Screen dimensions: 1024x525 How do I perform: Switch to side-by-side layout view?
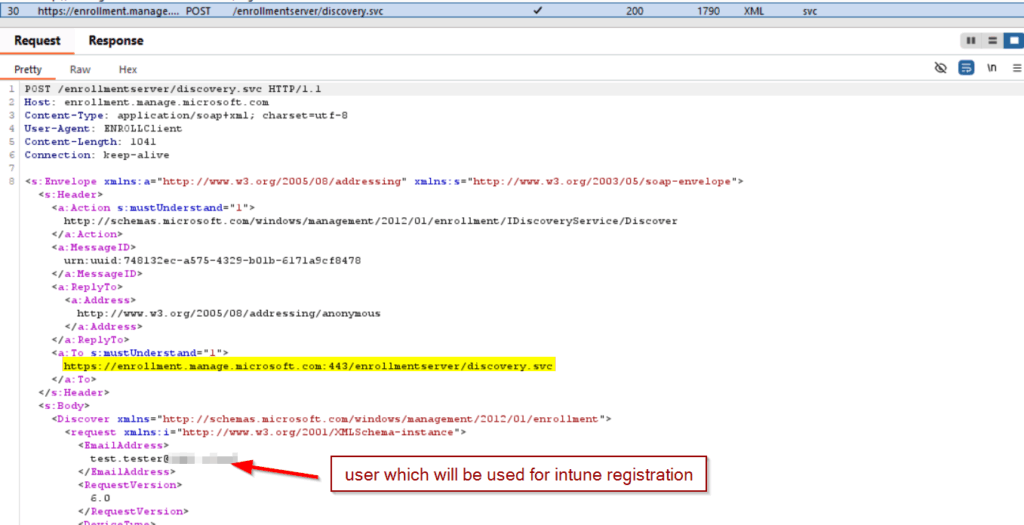pos(970,41)
